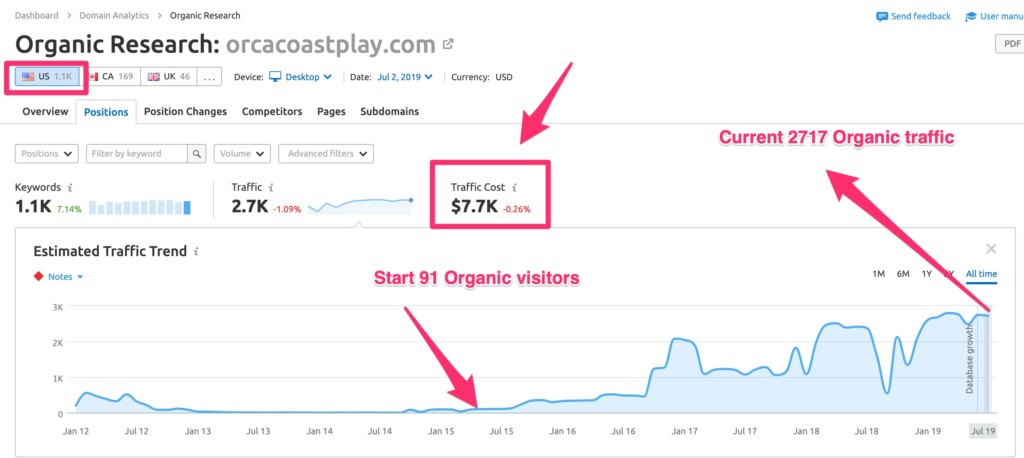Click the Filter by keyword field
This screenshot has width=1024, height=458.
pyautogui.click(x=137, y=154)
